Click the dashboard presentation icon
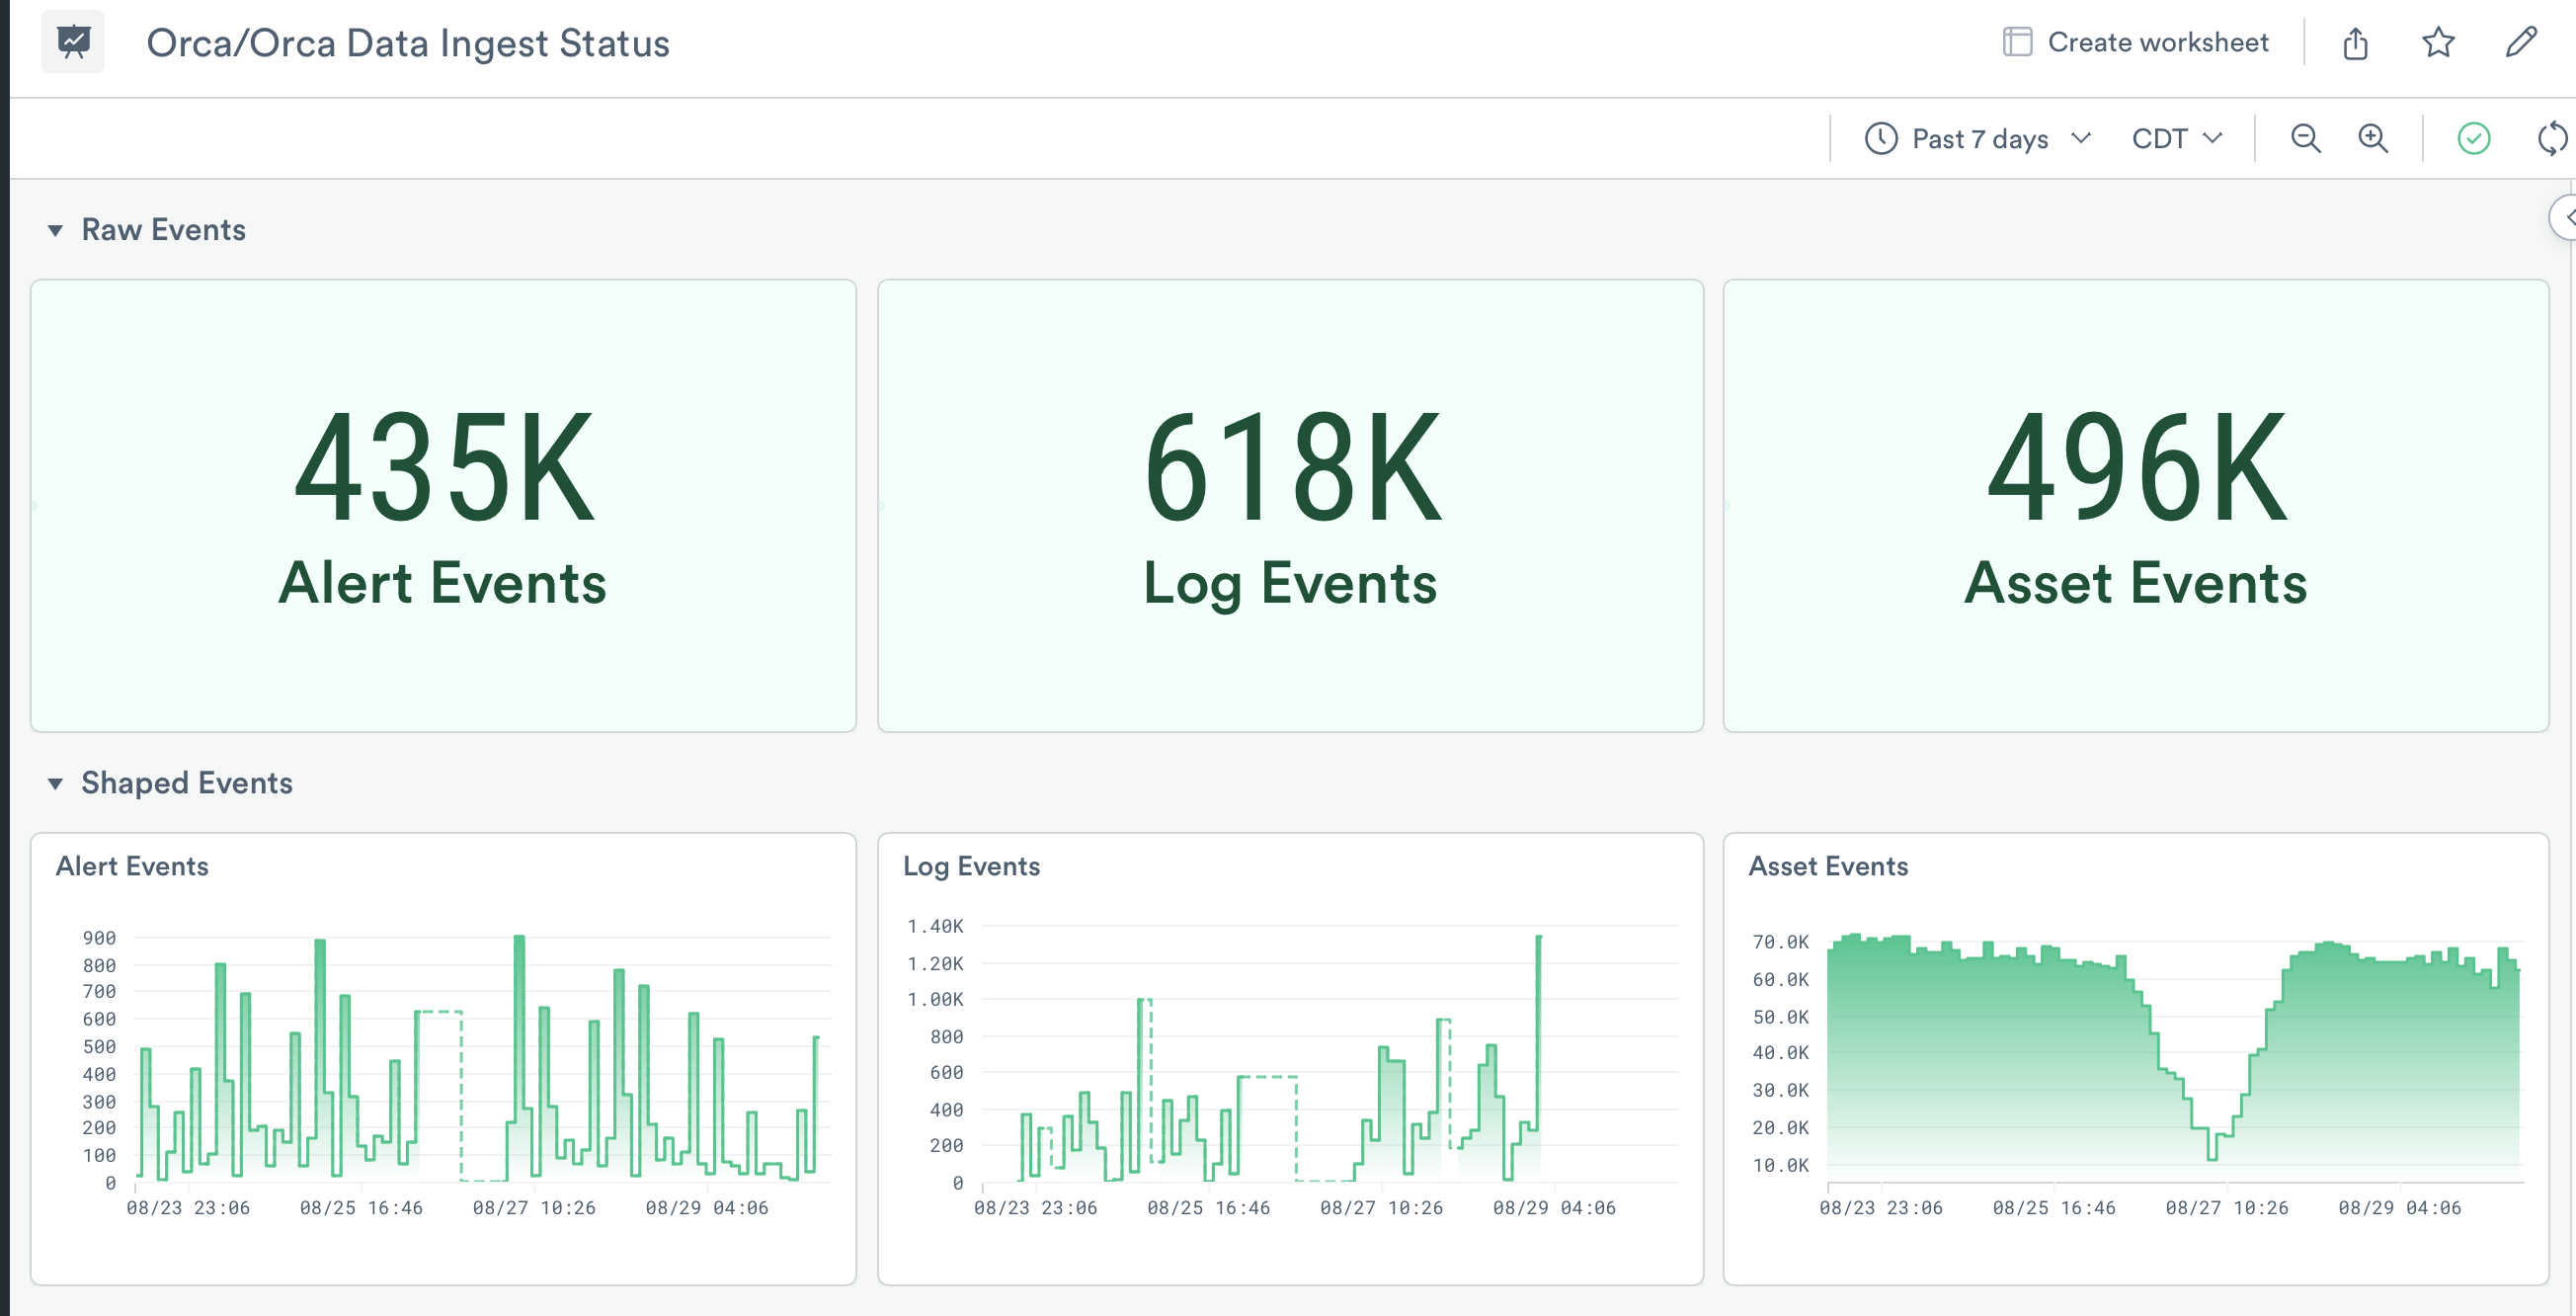2576x1316 pixels. tap(73, 42)
